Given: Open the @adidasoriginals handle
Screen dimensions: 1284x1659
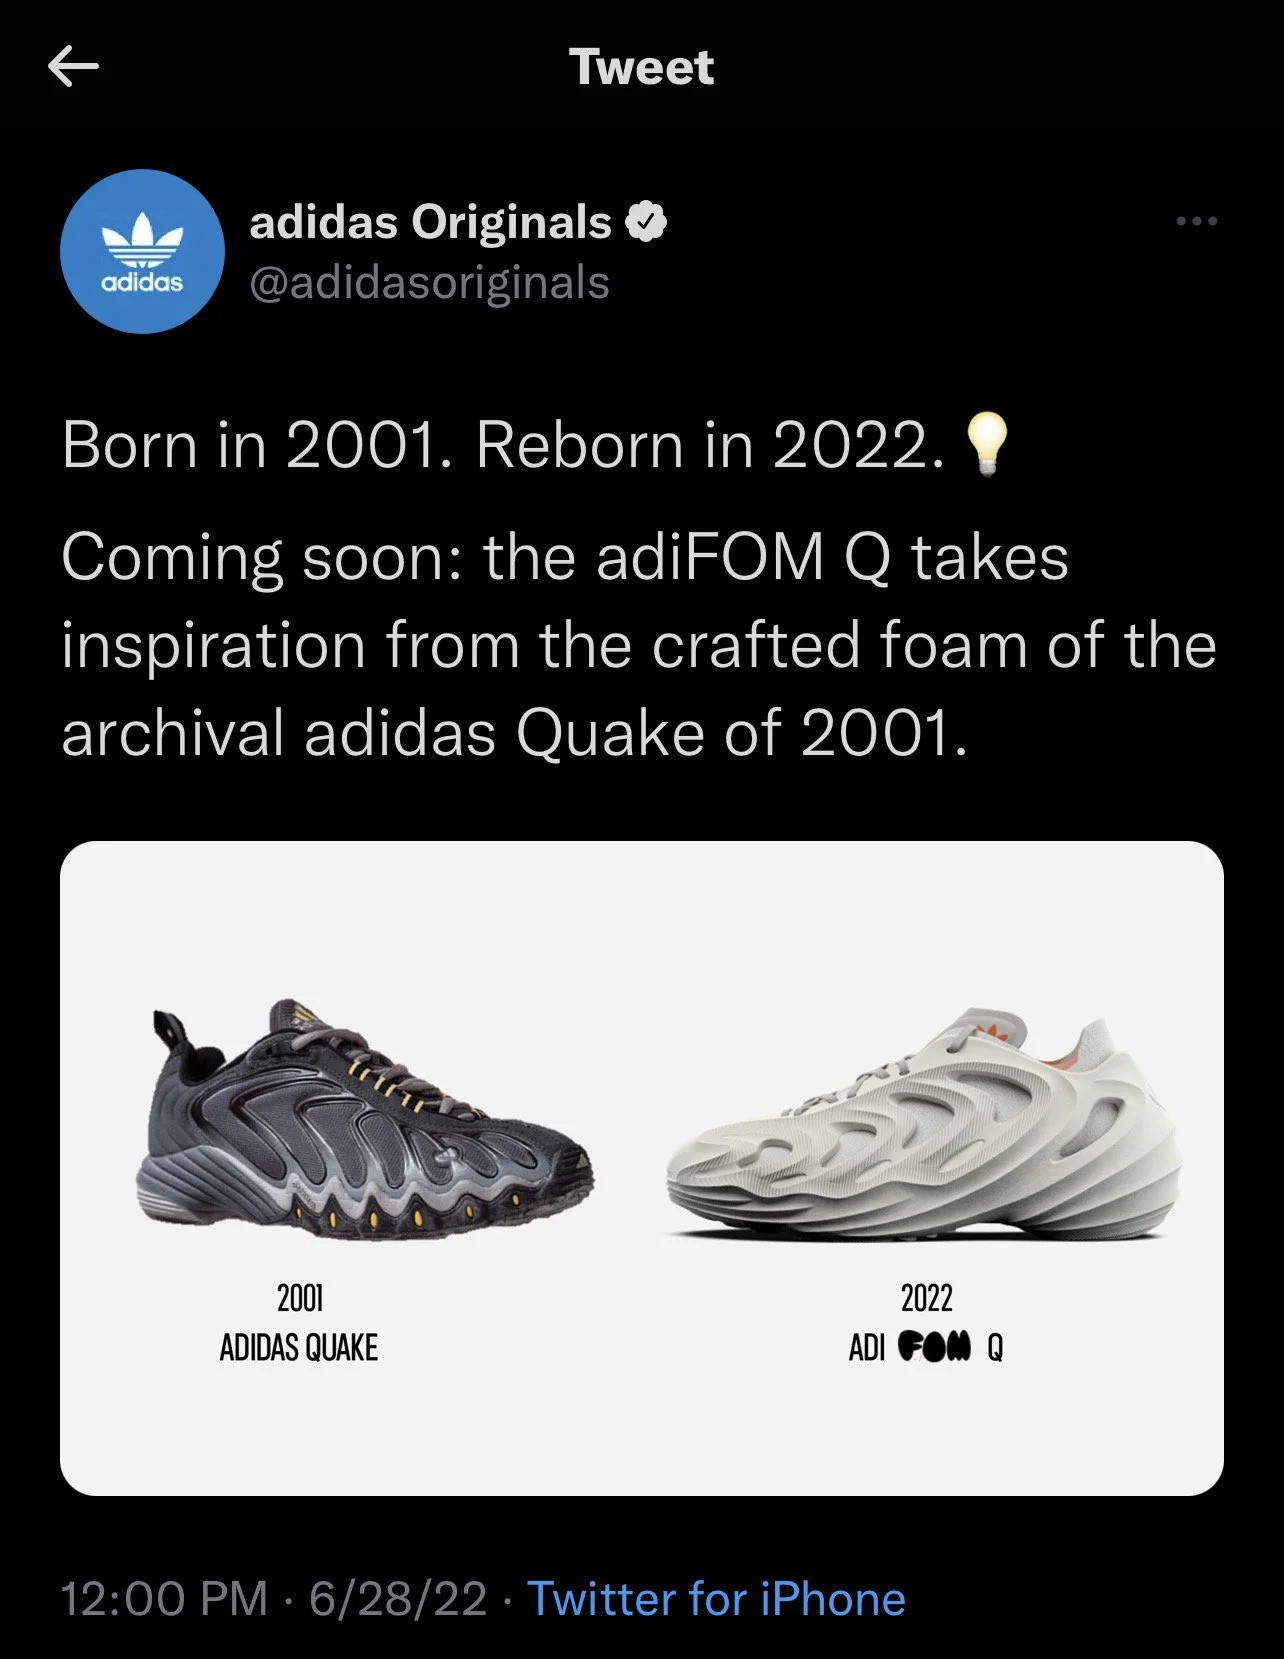Looking at the screenshot, I should 429,283.
